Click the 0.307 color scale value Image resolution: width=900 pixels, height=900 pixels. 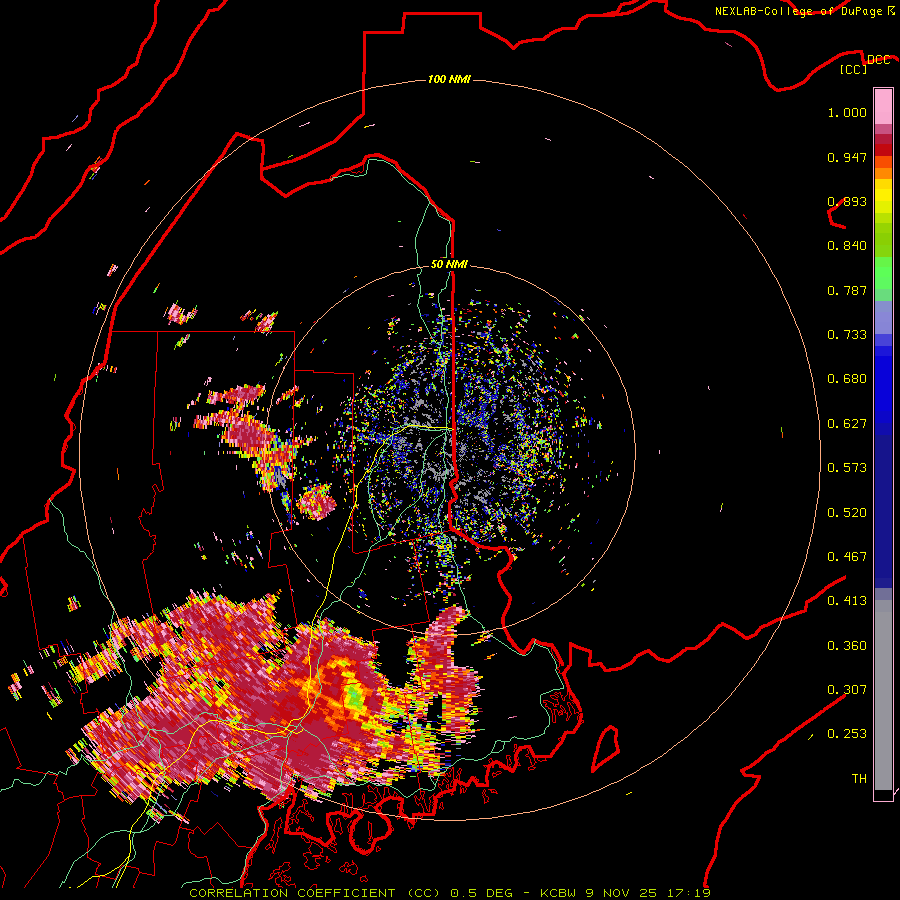847,690
